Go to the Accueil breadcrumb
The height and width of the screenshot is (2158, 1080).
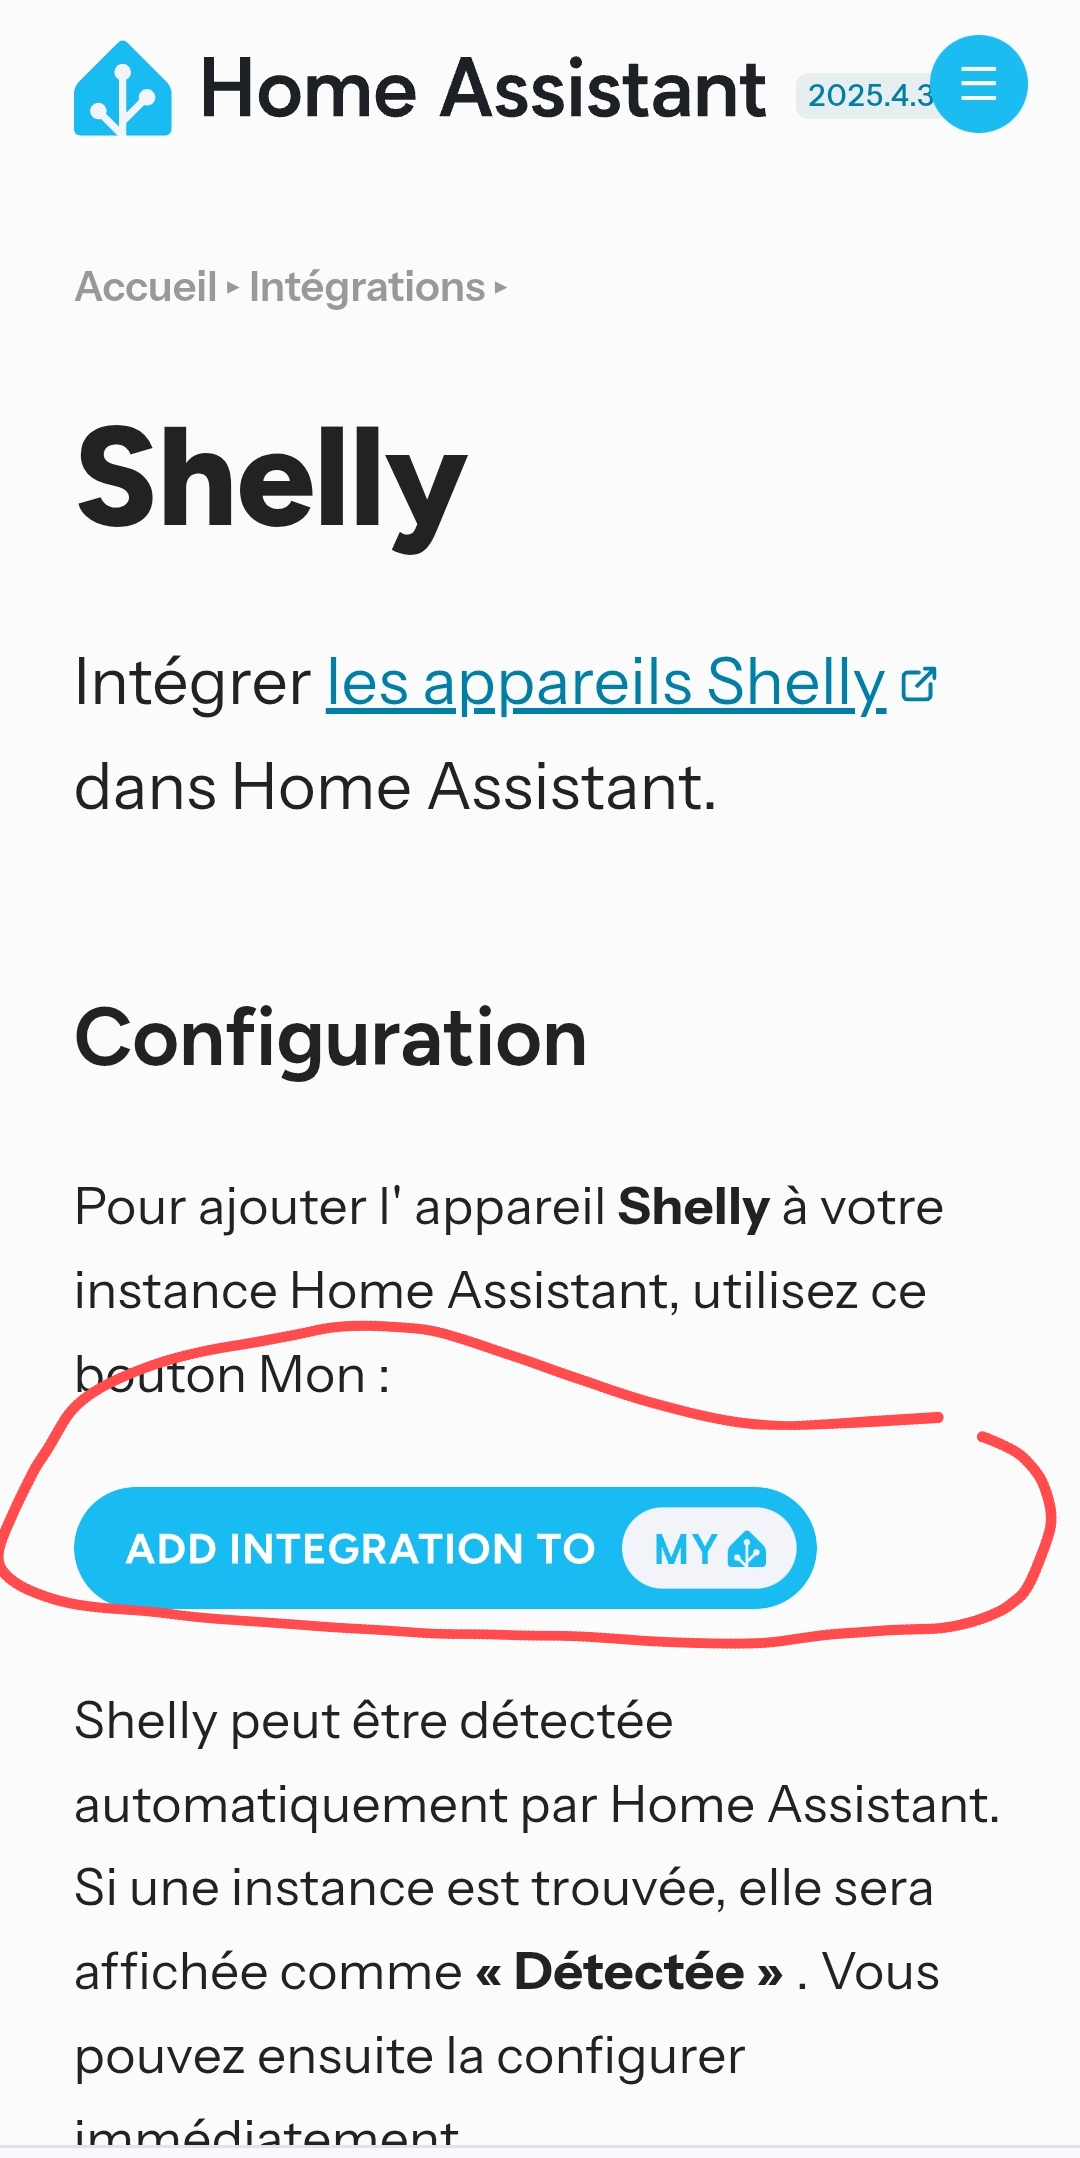(x=146, y=287)
